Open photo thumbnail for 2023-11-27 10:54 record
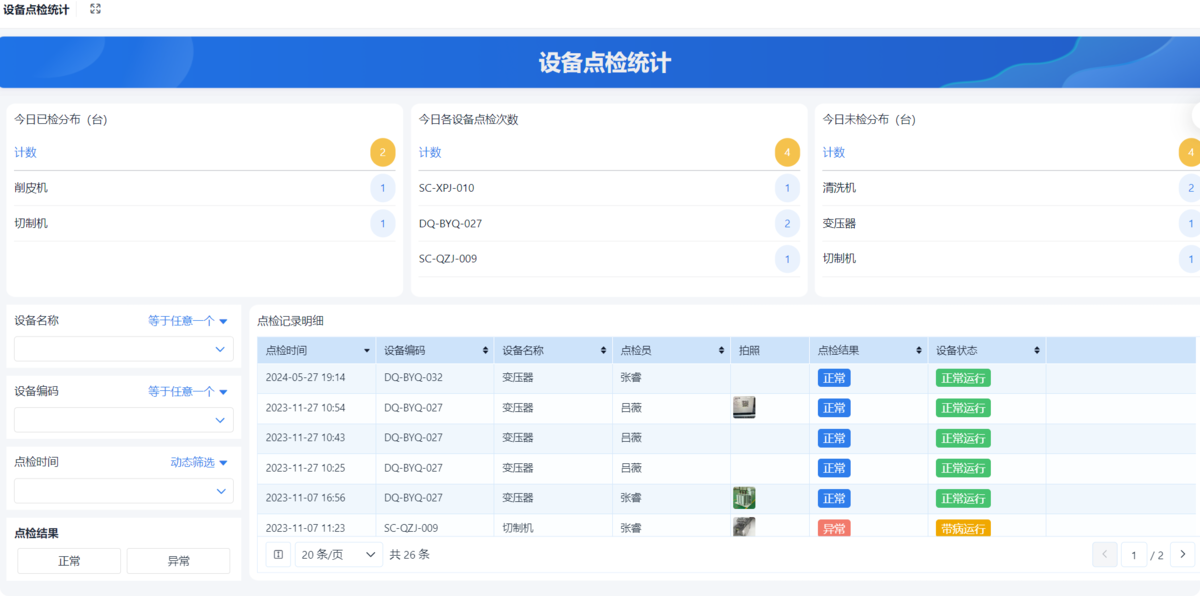Viewport: 1200px width, 596px height. click(x=744, y=407)
